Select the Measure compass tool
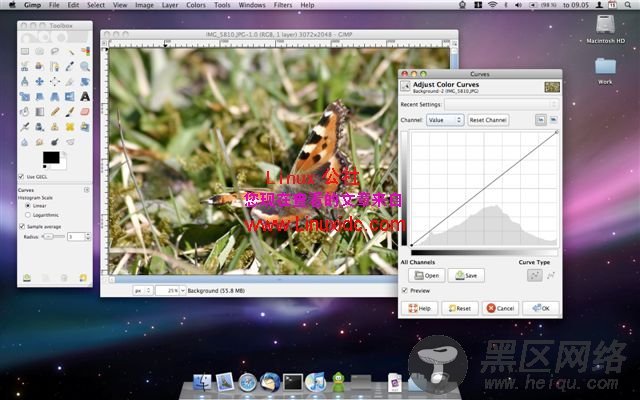Viewport: 640px width, 400px height. point(25,82)
